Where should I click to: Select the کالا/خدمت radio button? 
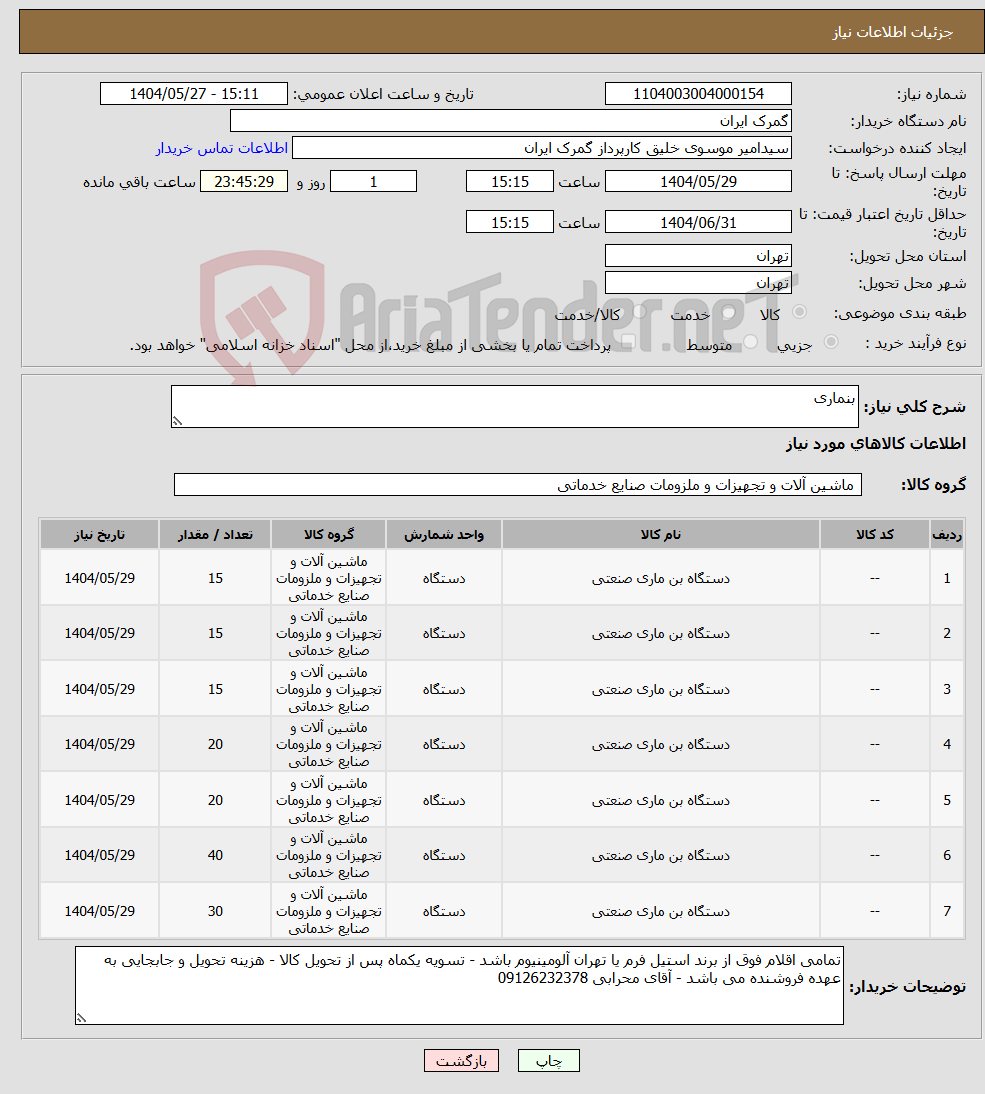tap(639, 312)
